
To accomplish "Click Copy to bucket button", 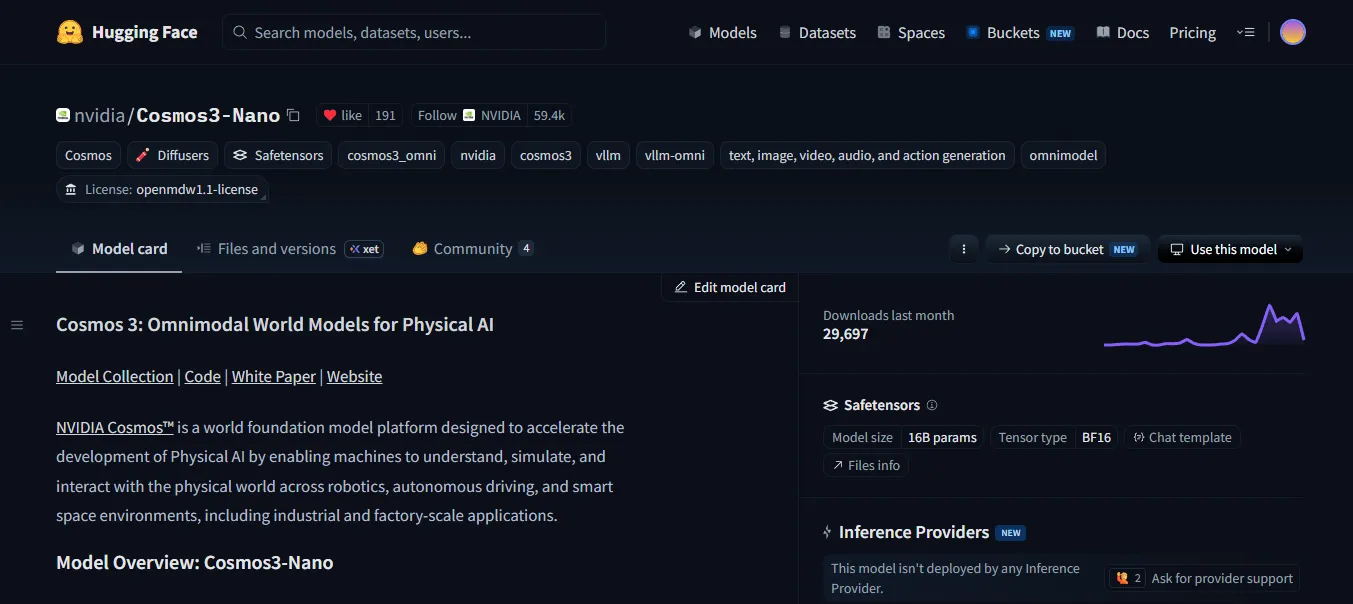I will point(1067,249).
